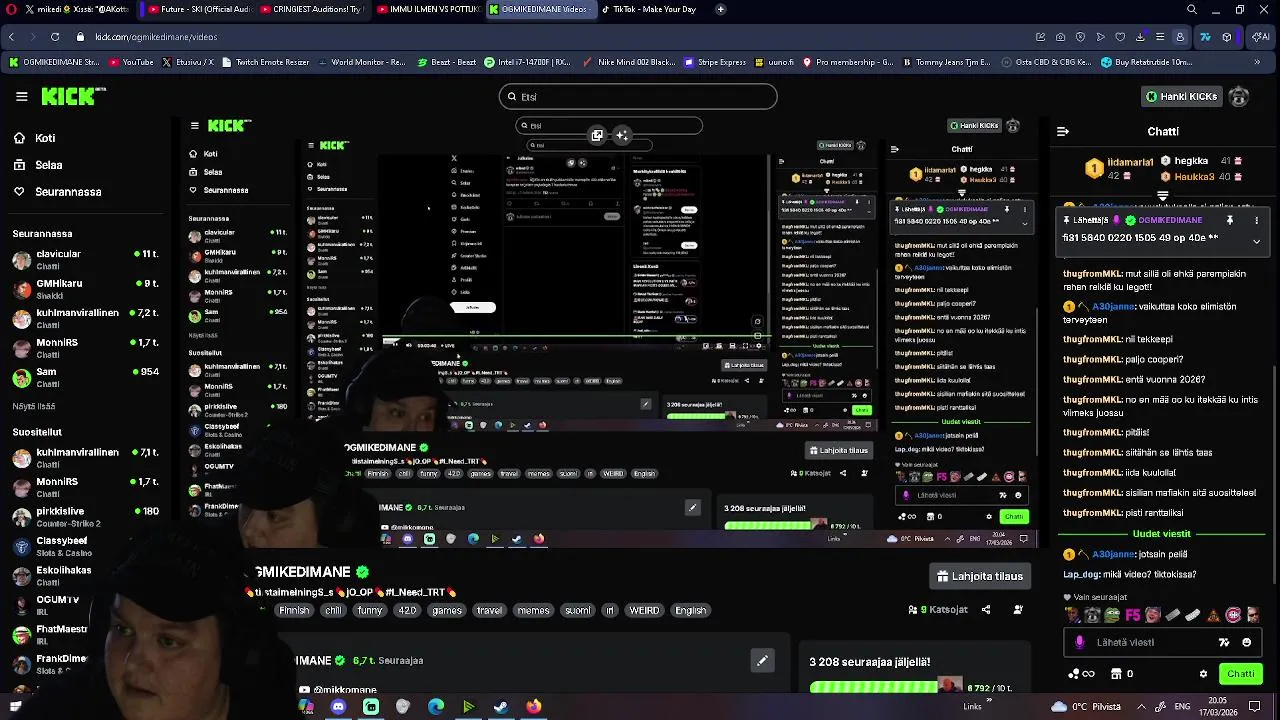Switch to IMMU ILMEN VS POTTUK tab
This screenshot has height=720, width=1280.
[430, 9]
